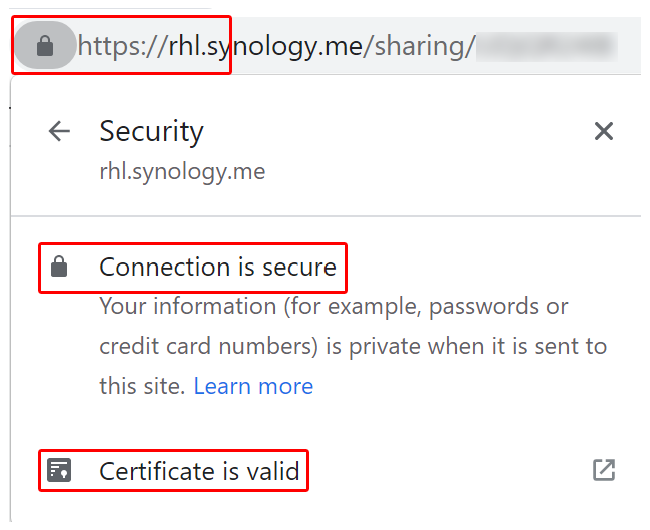
Task: Click the /sharing/ path in the URL
Action: [x=419, y=46]
